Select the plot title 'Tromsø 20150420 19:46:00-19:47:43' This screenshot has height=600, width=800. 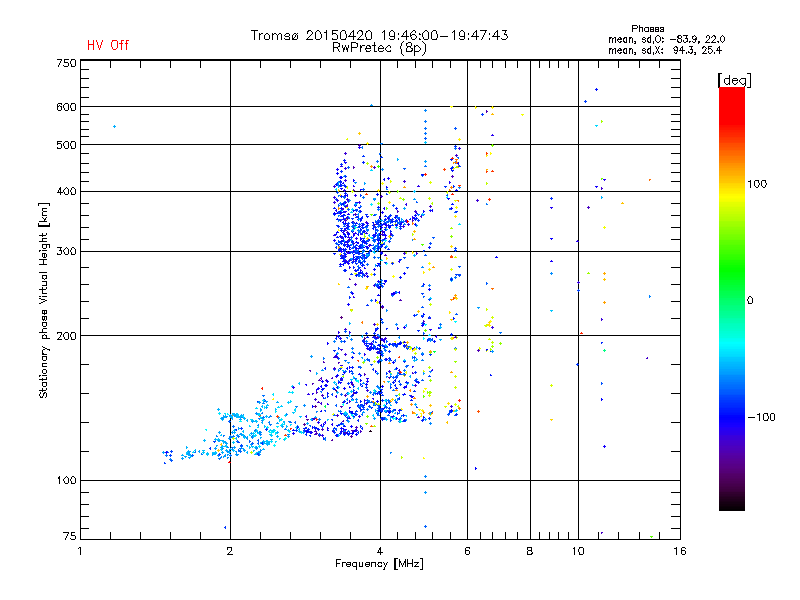379,35
